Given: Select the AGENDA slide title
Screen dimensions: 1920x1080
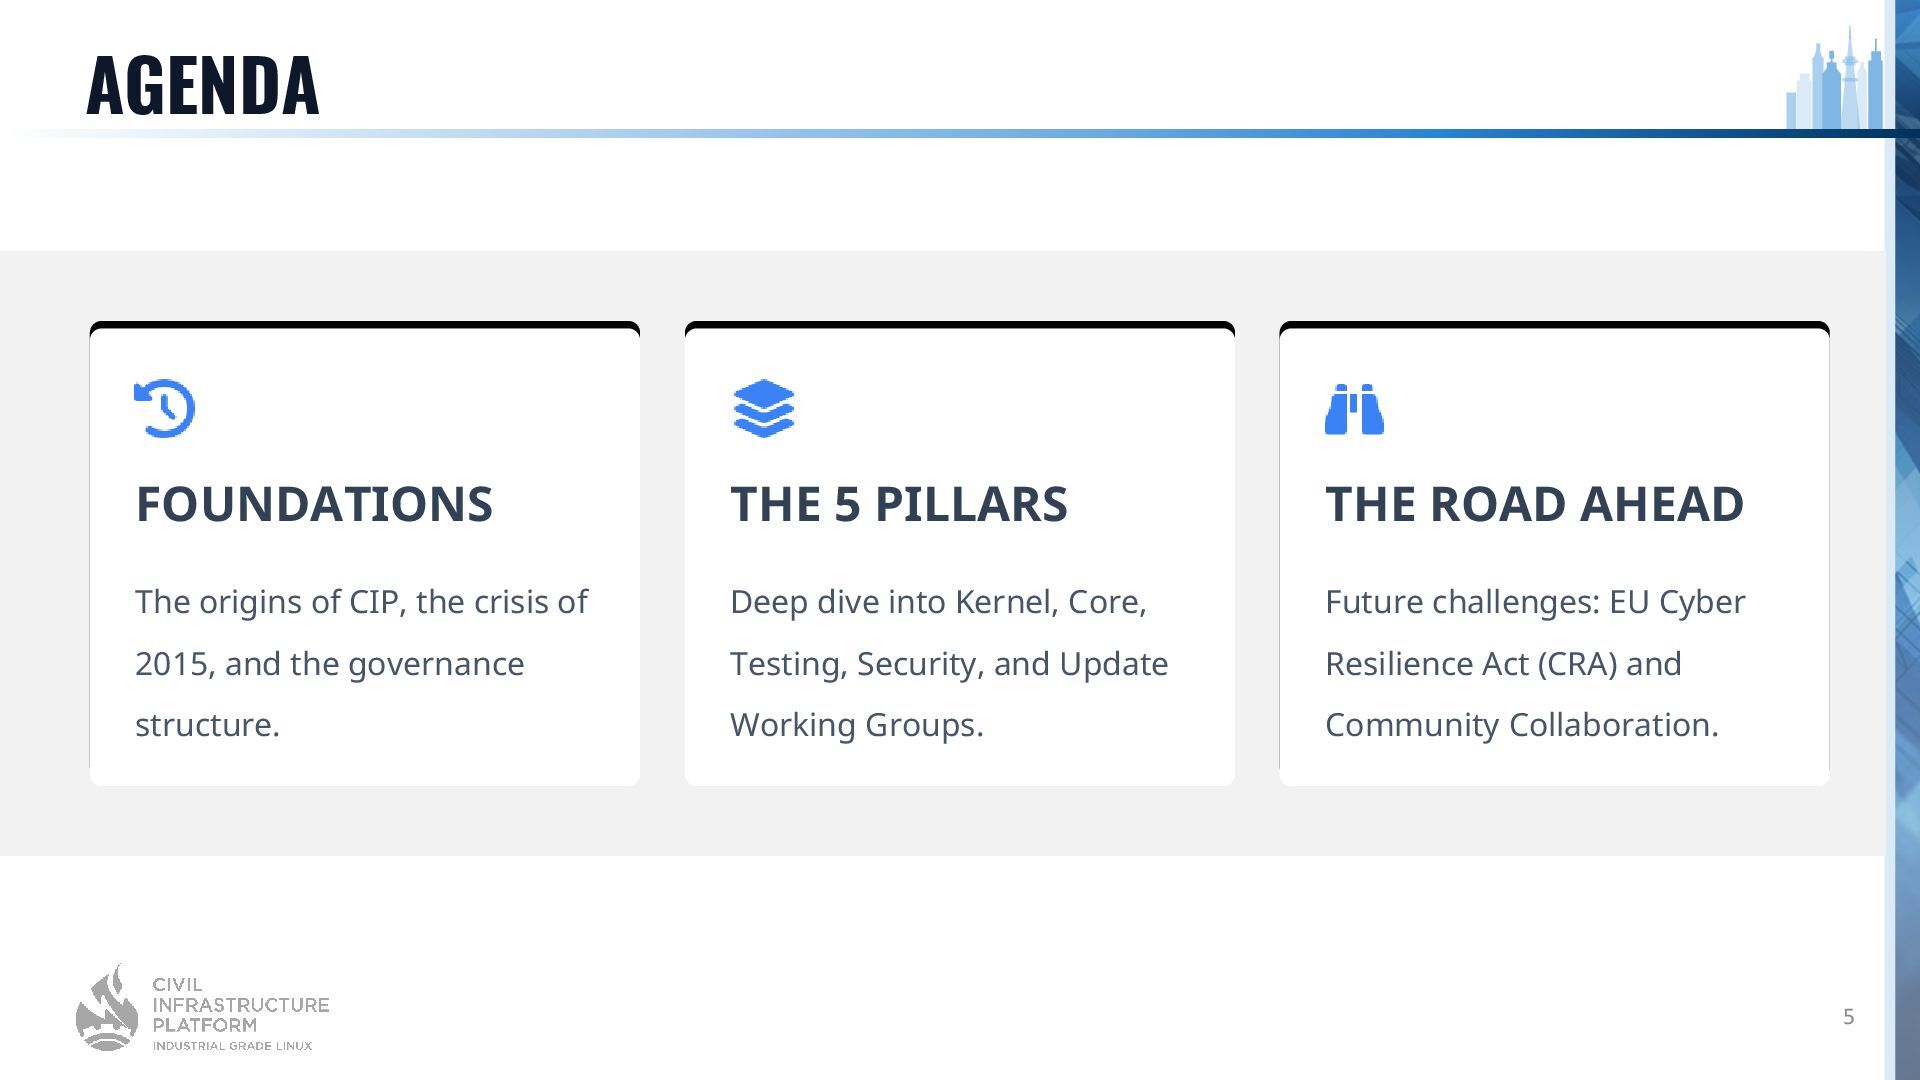Looking at the screenshot, I should (203, 86).
